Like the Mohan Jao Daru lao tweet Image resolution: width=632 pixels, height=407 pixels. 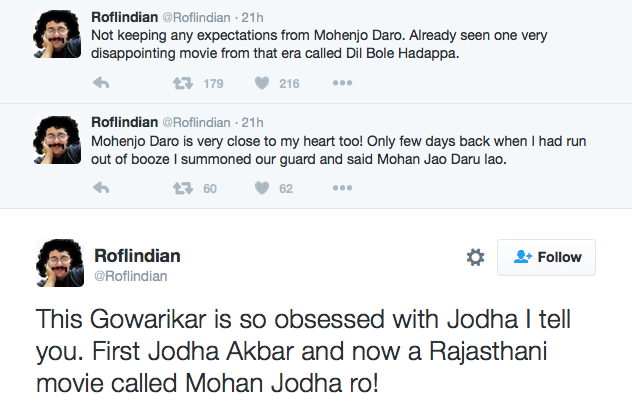point(262,187)
